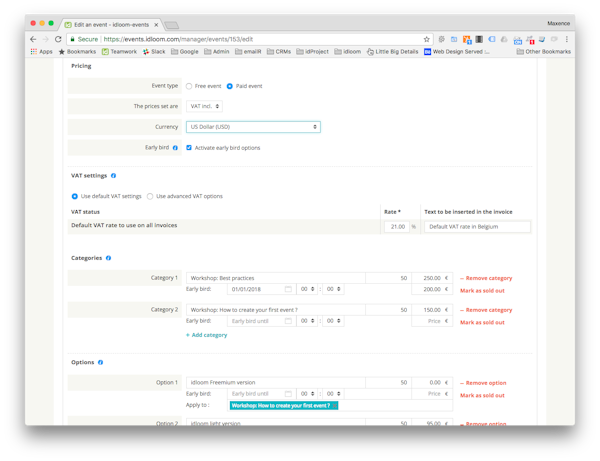
Task: Open the Bookmarks folder in bookmarks bar
Action: (x=77, y=52)
